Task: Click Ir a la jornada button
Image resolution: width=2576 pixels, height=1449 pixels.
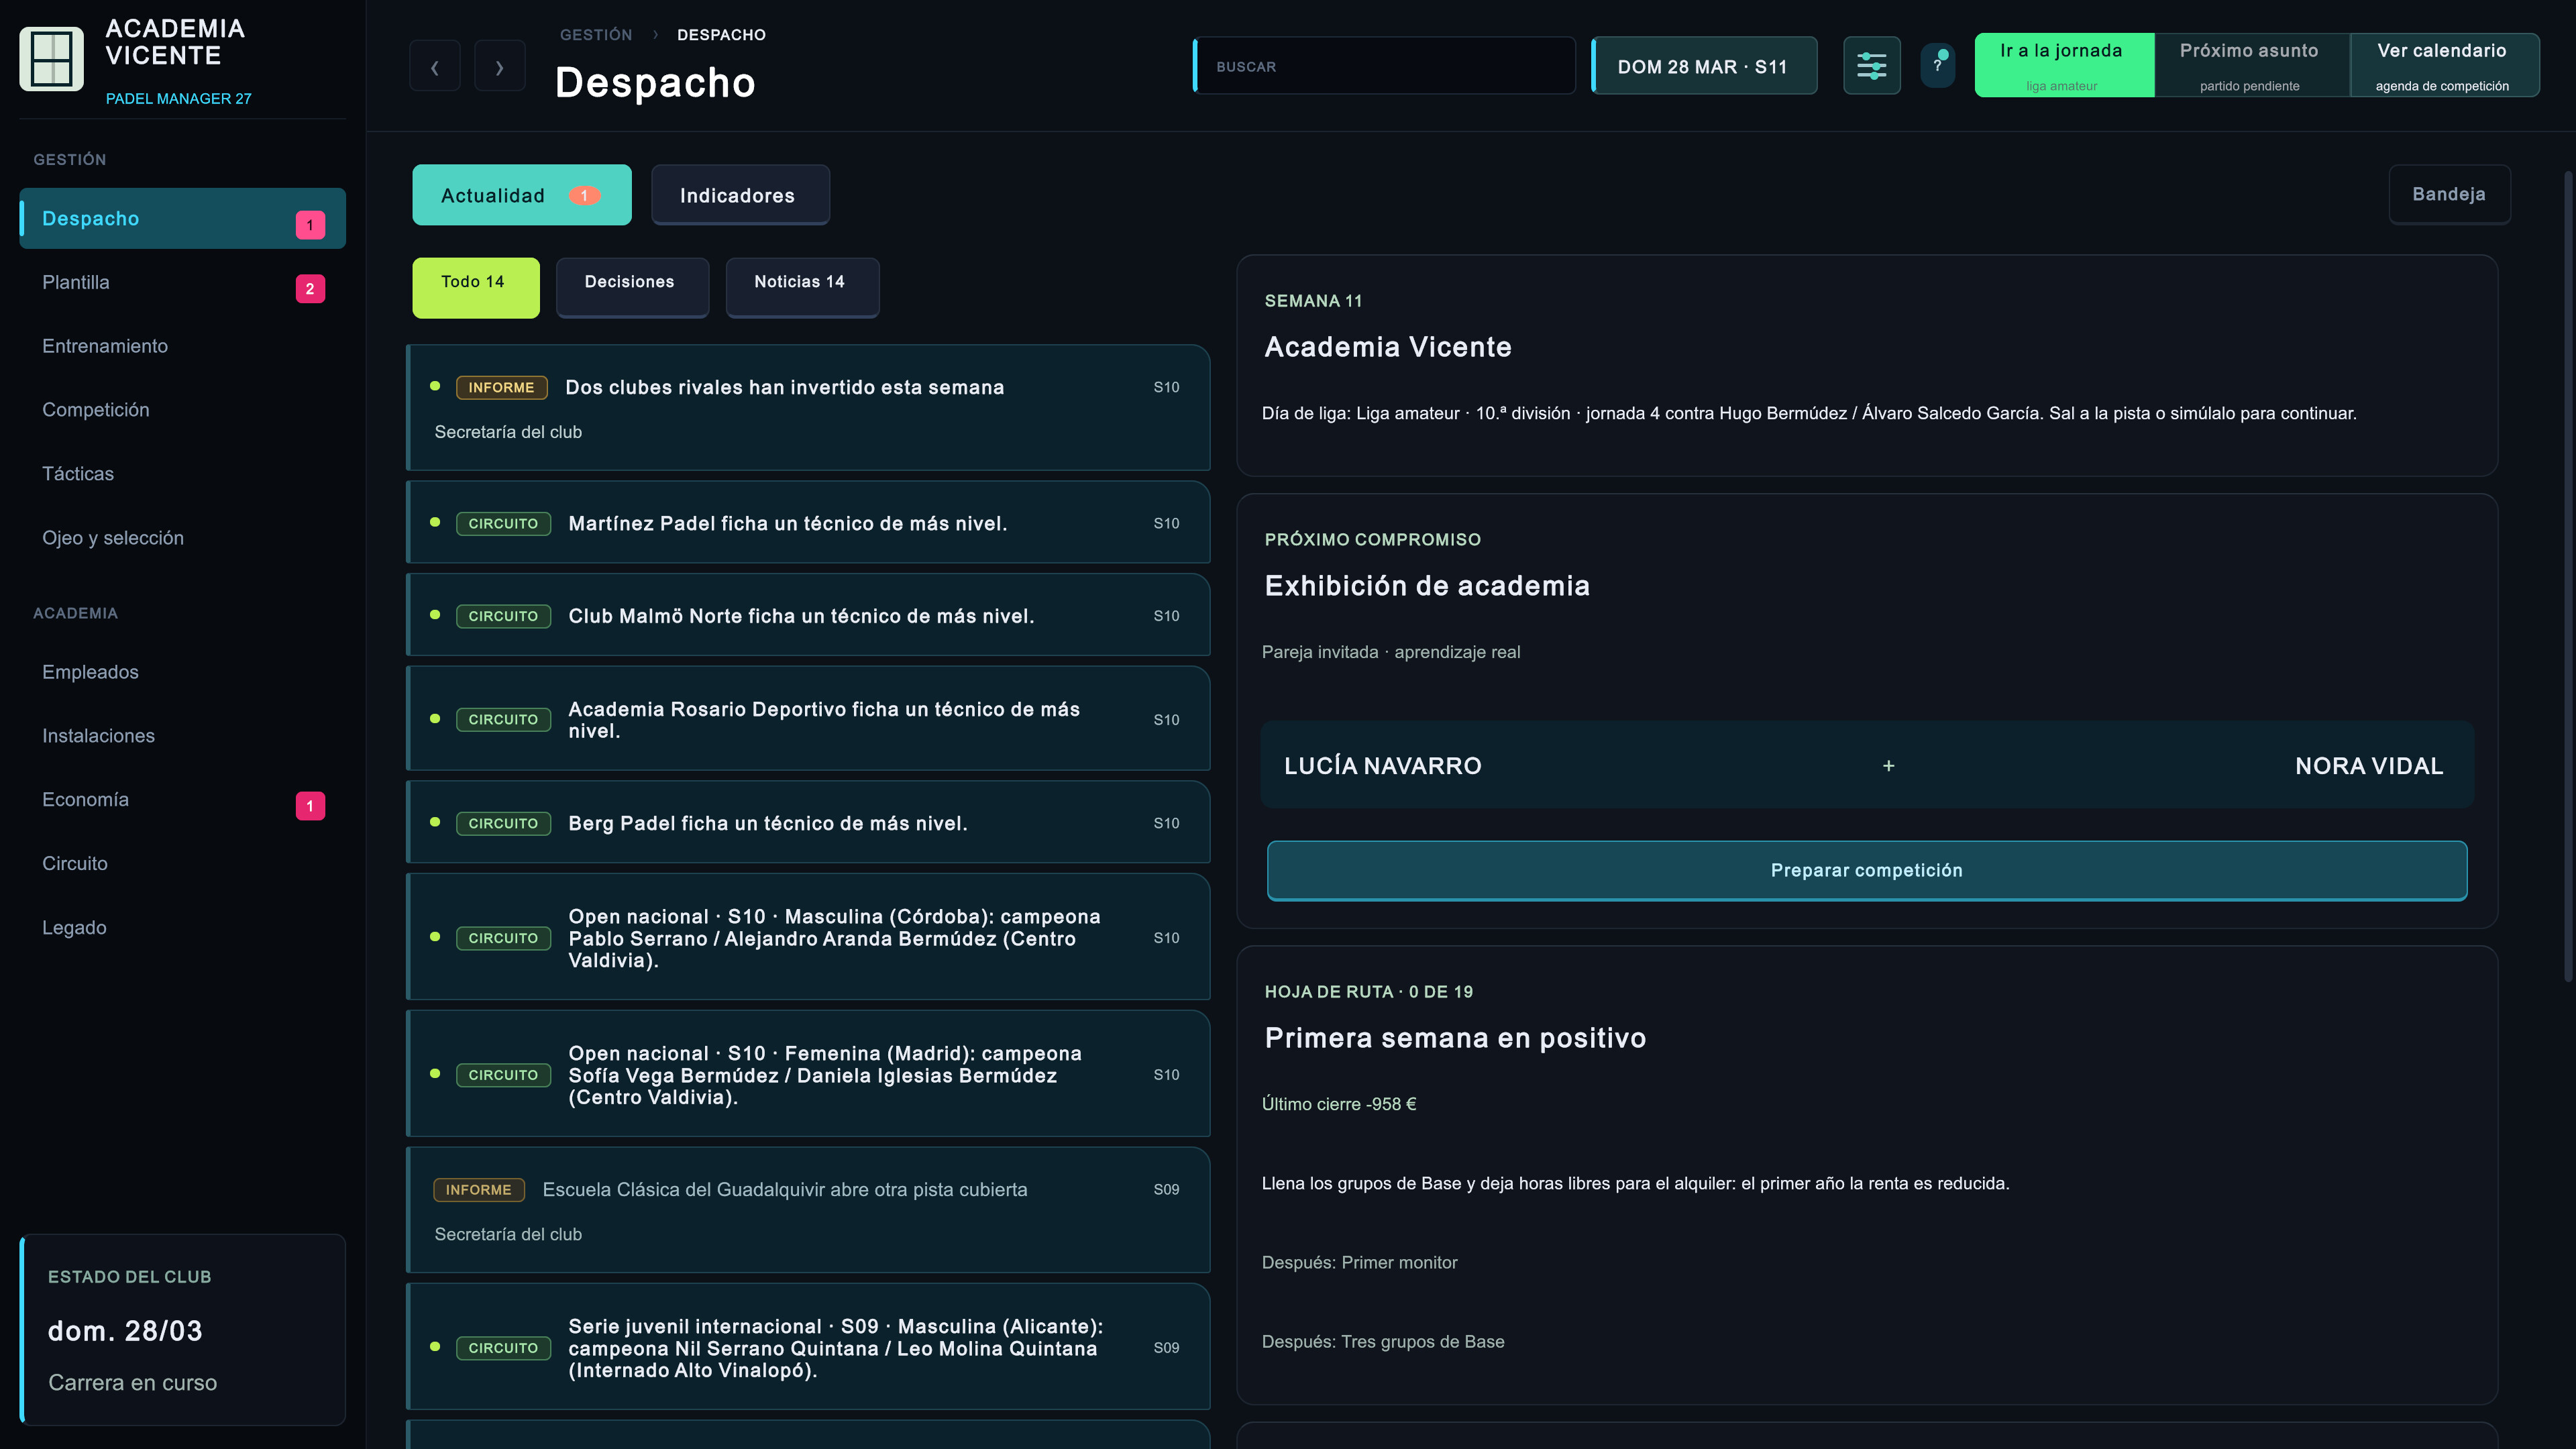Action: pyautogui.click(x=2064, y=65)
